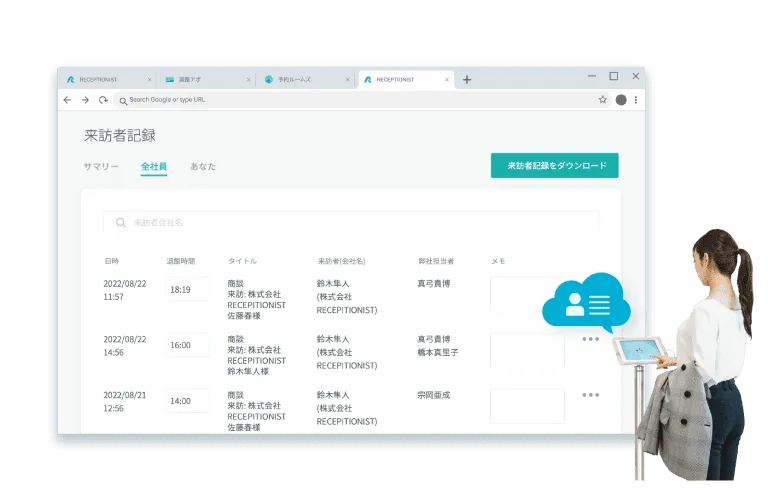768x500 pixels.
Task: Click the browser forward arrow
Action: 85,100
